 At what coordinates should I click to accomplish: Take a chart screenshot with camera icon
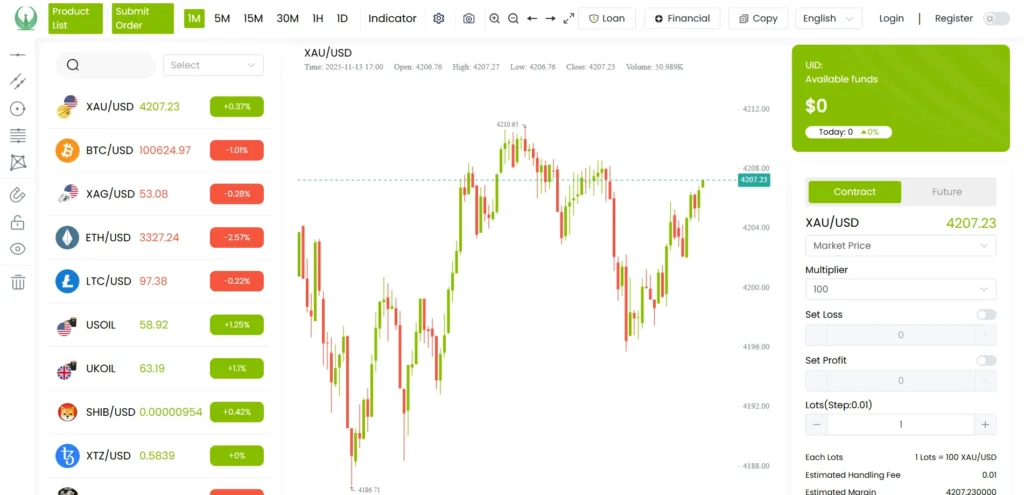[469, 19]
